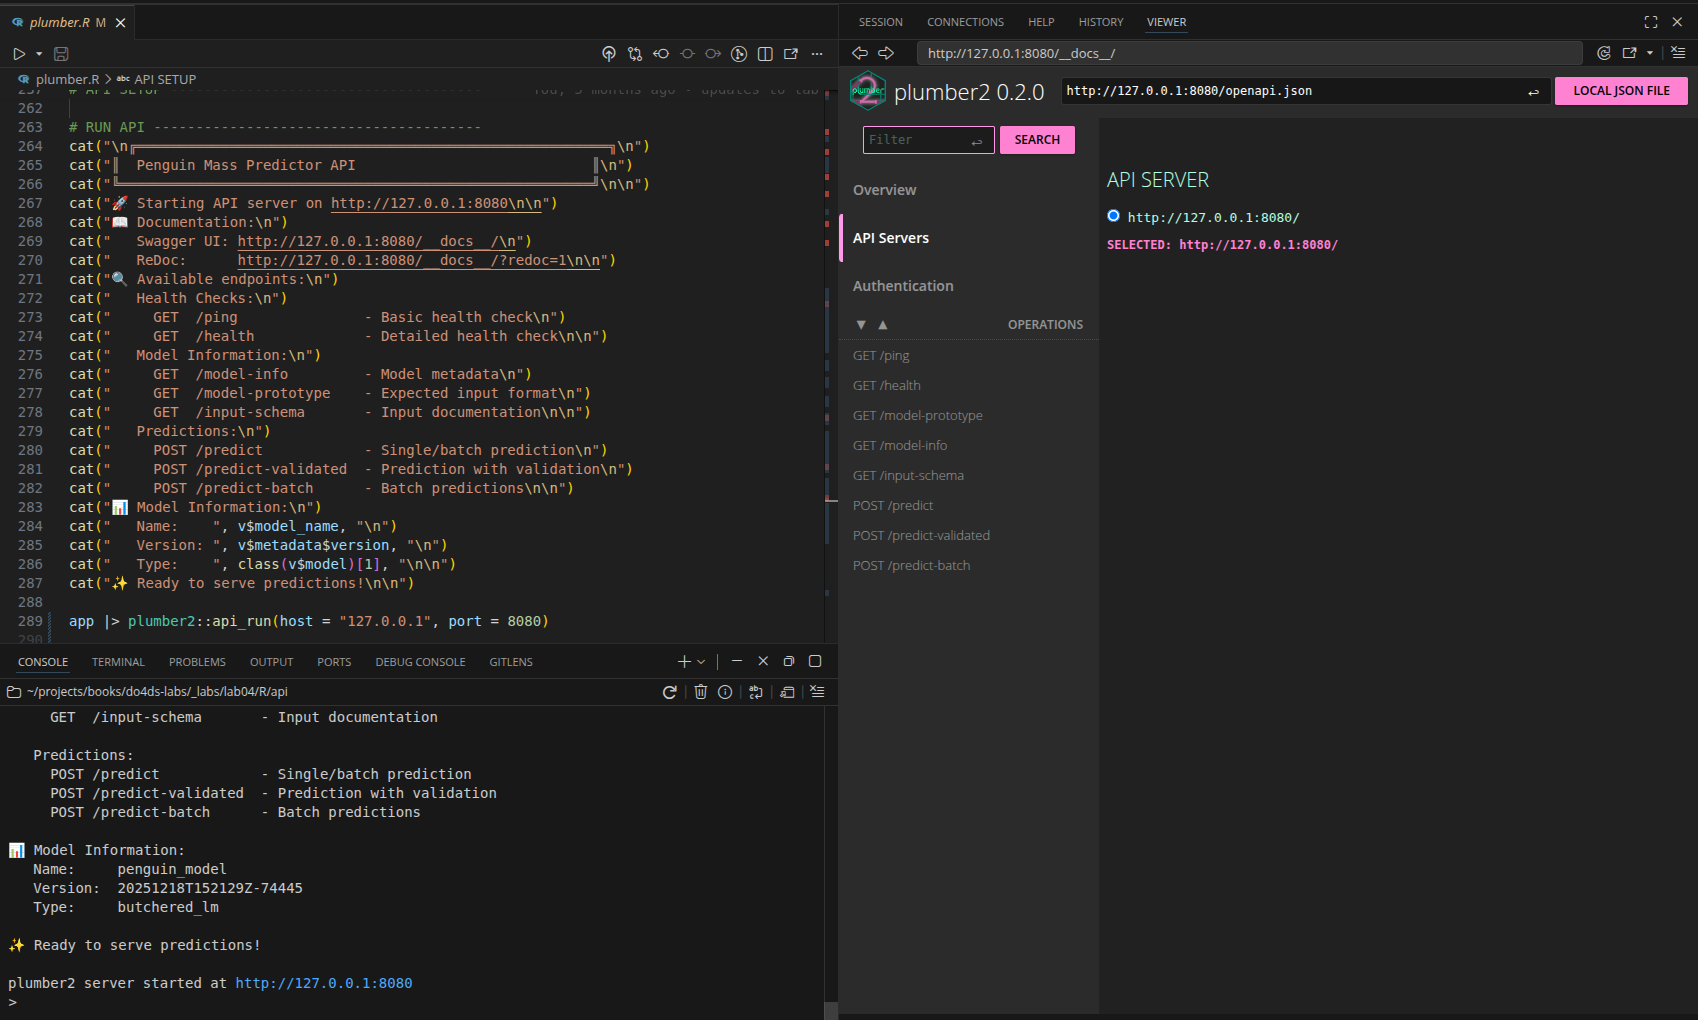Image resolution: width=1698 pixels, height=1020 pixels.
Task: Click the Filter operations input
Action: [928, 140]
